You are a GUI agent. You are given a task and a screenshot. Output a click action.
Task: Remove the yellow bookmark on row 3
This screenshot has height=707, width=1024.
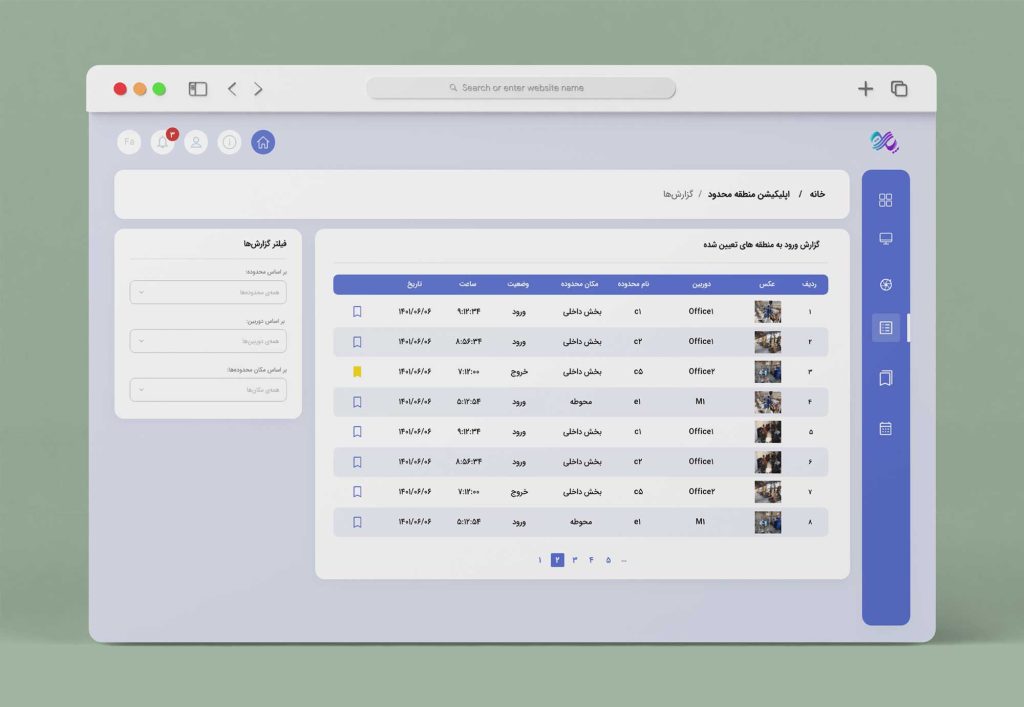pos(357,372)
